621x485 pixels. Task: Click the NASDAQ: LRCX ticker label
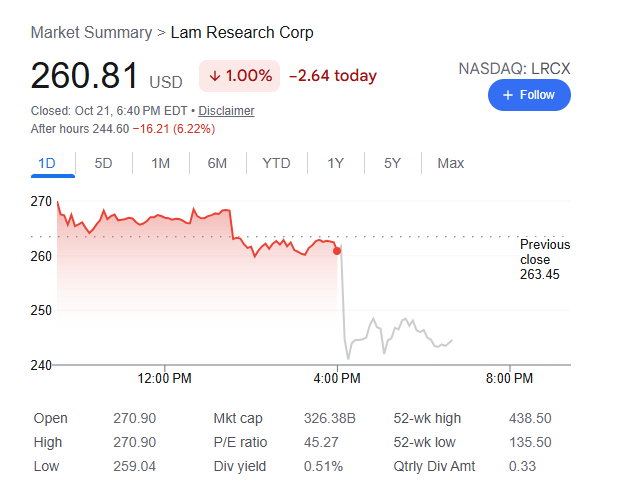coord(514,69)
